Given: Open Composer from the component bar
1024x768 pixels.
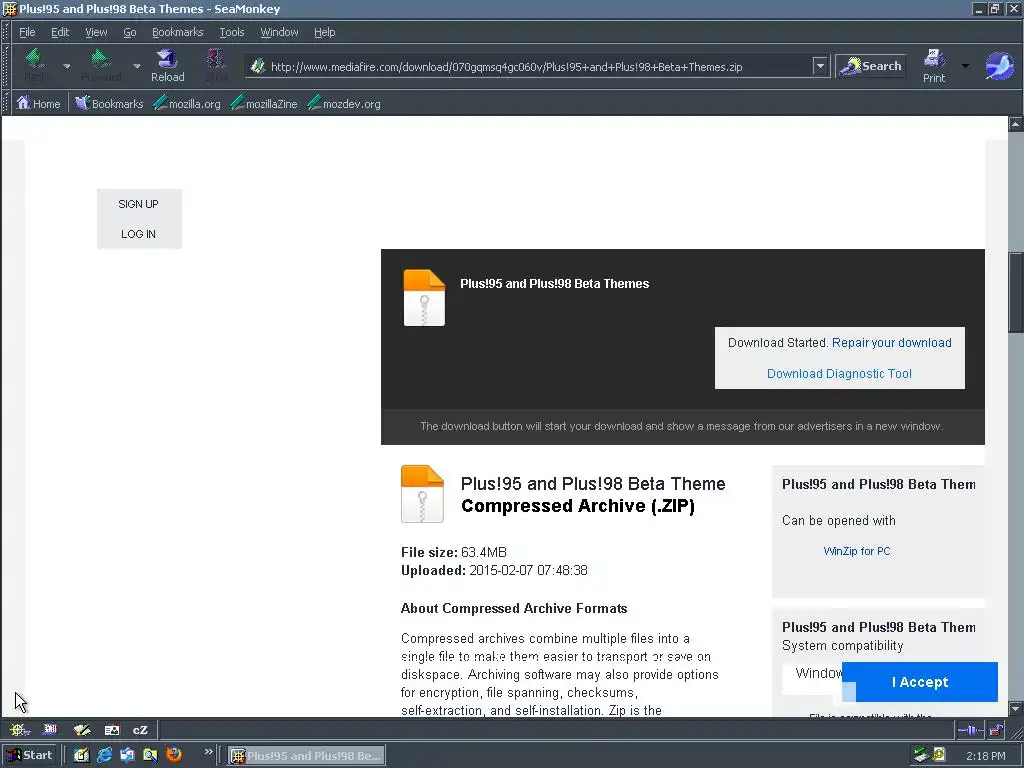Looking at the screenshot, I should coord(82,729).
